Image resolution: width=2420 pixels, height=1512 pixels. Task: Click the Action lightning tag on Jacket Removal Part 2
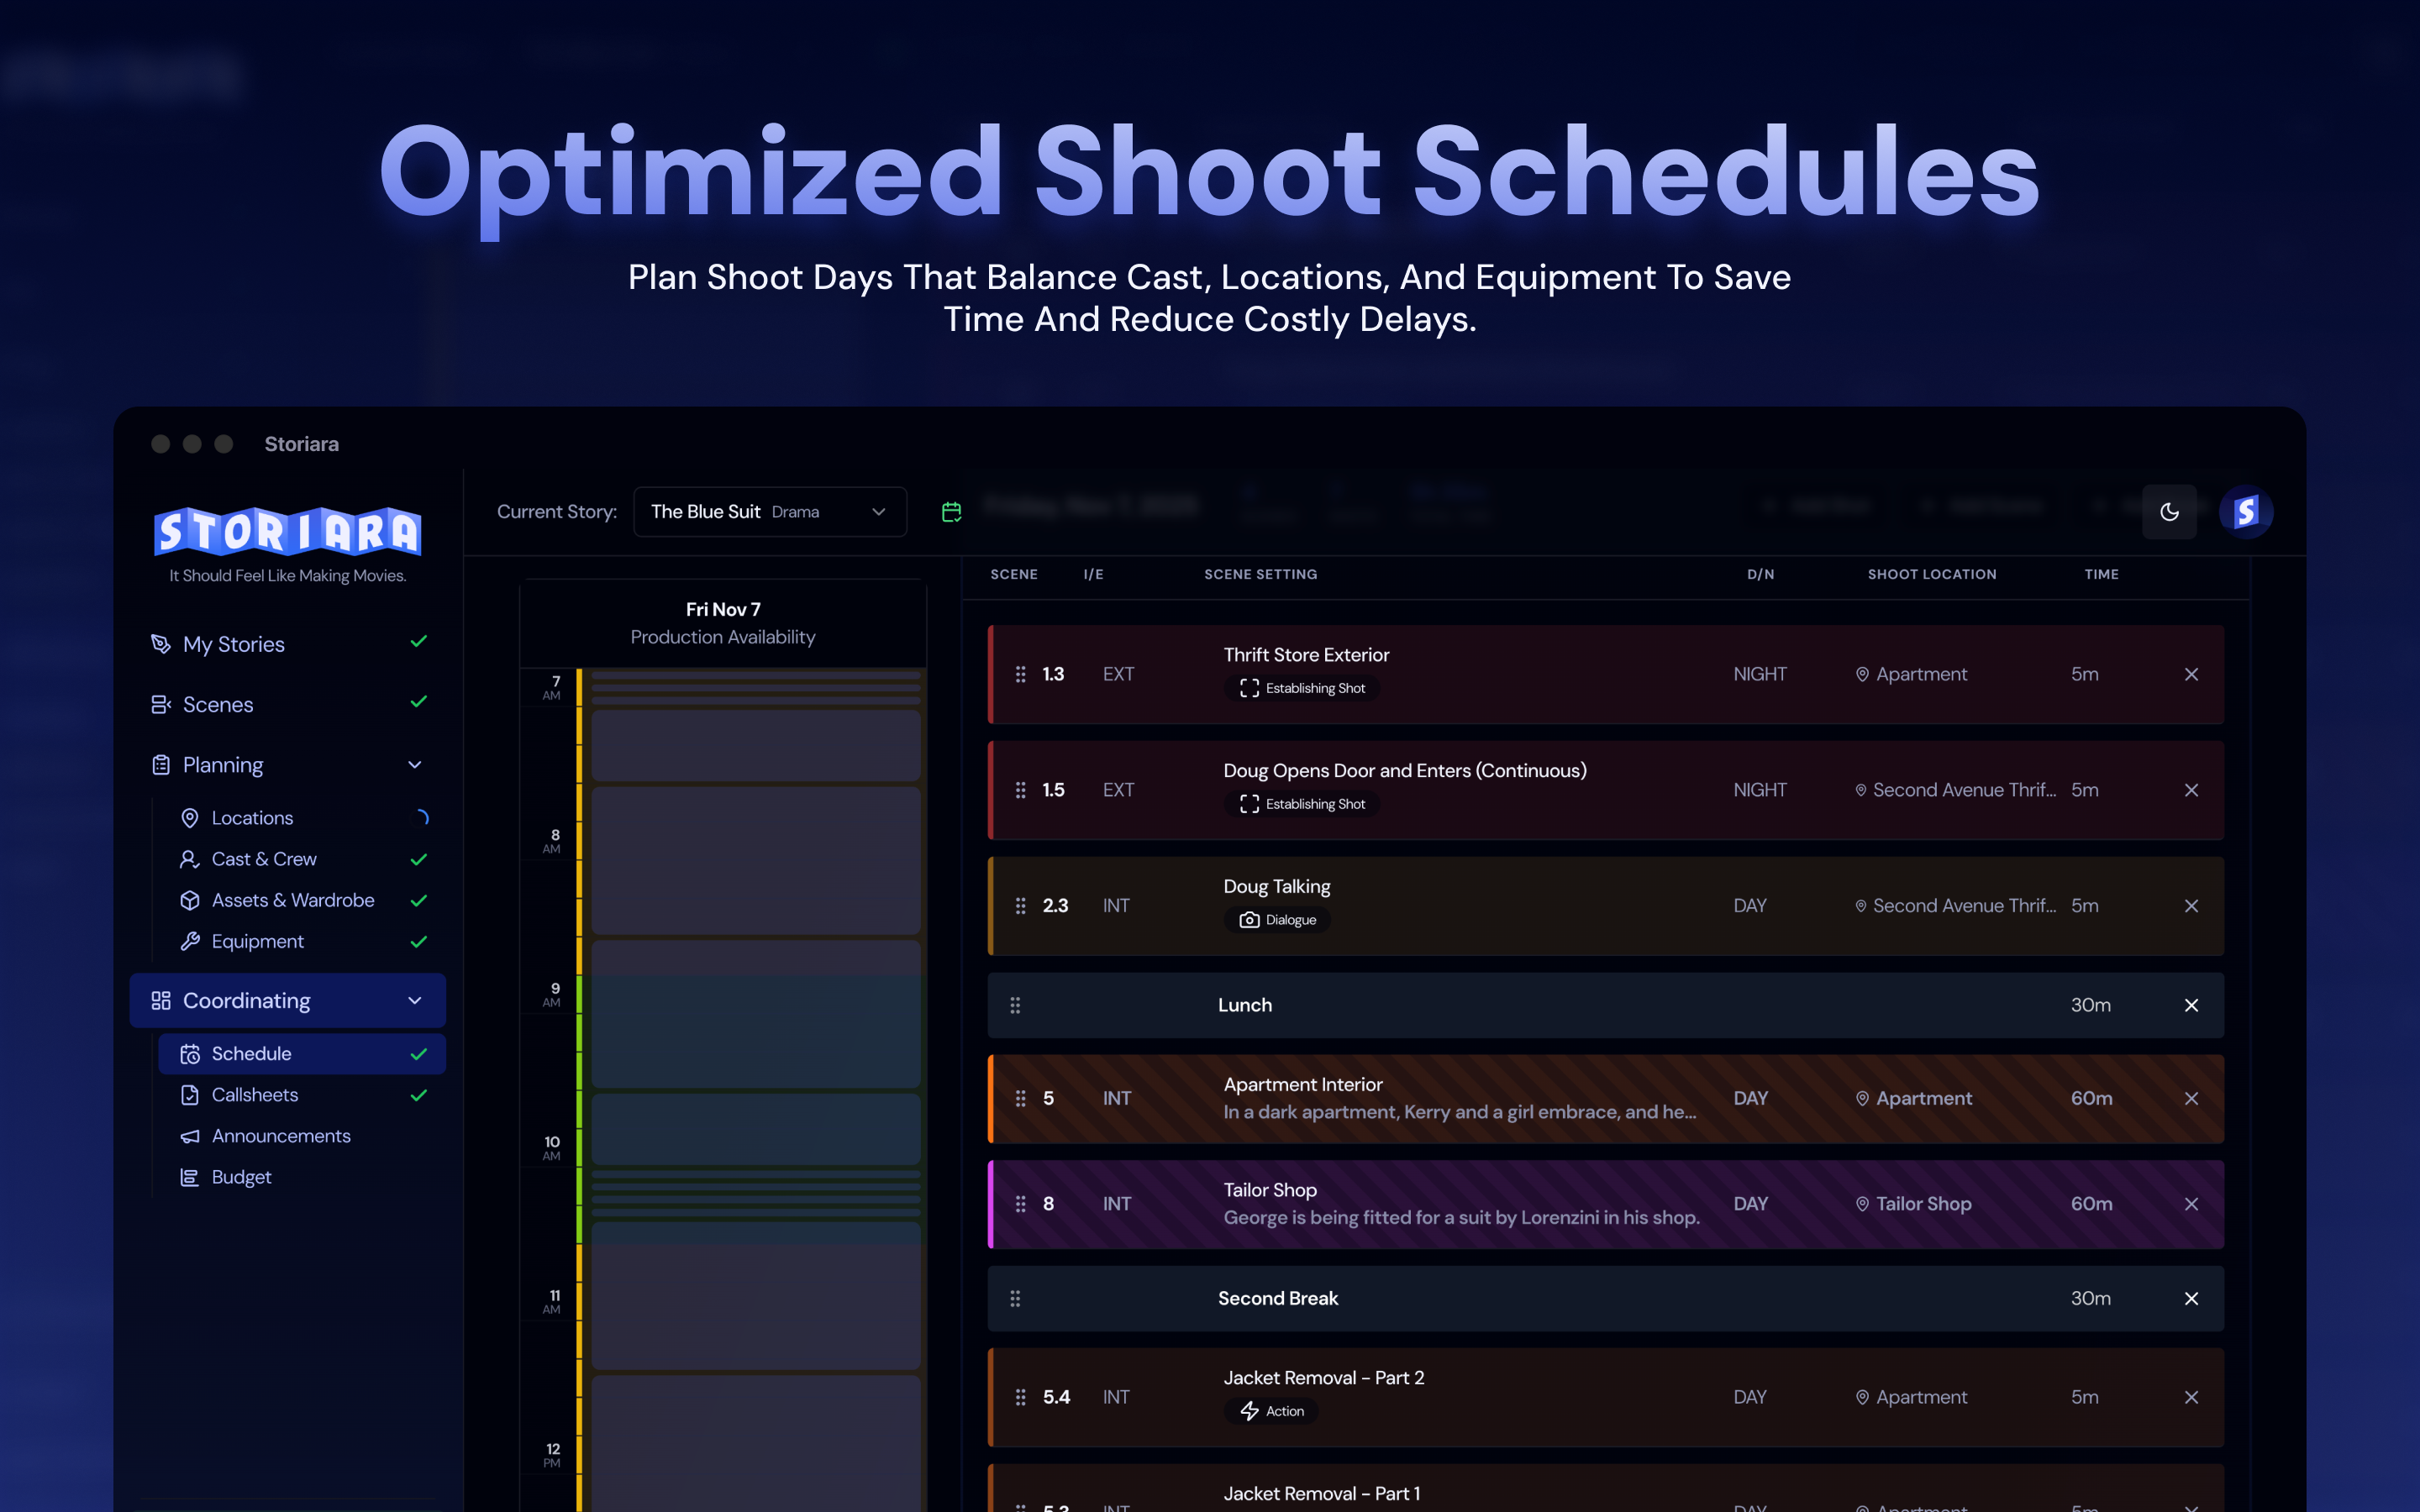[1271, 1411]
